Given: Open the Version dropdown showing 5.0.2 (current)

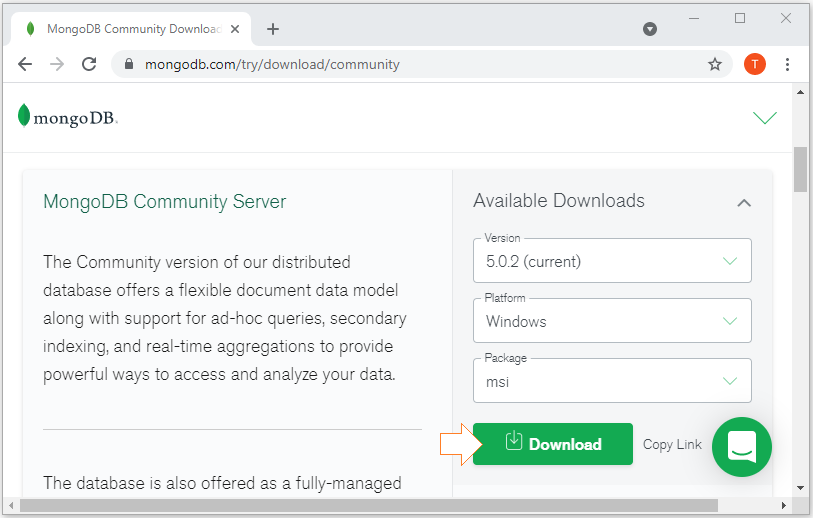Looking at the screenshot, I should tap(612, 261).
